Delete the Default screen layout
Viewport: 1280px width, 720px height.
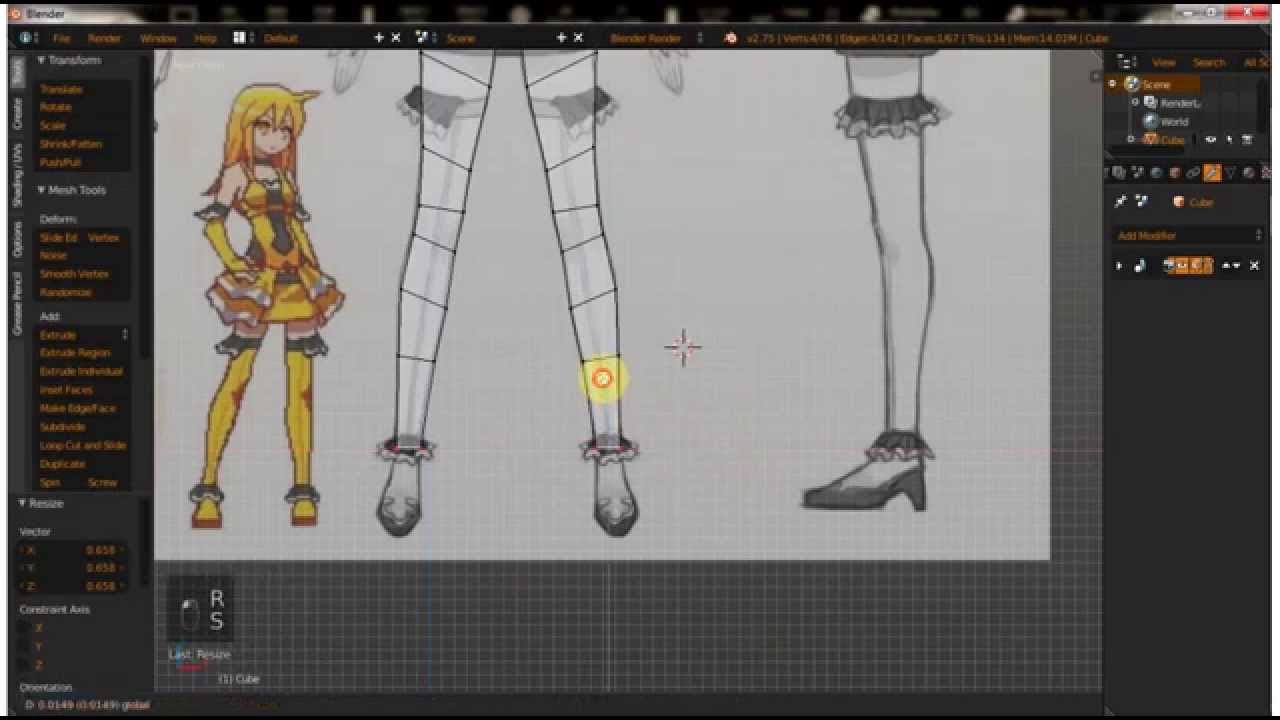click(x=396, y=38)
